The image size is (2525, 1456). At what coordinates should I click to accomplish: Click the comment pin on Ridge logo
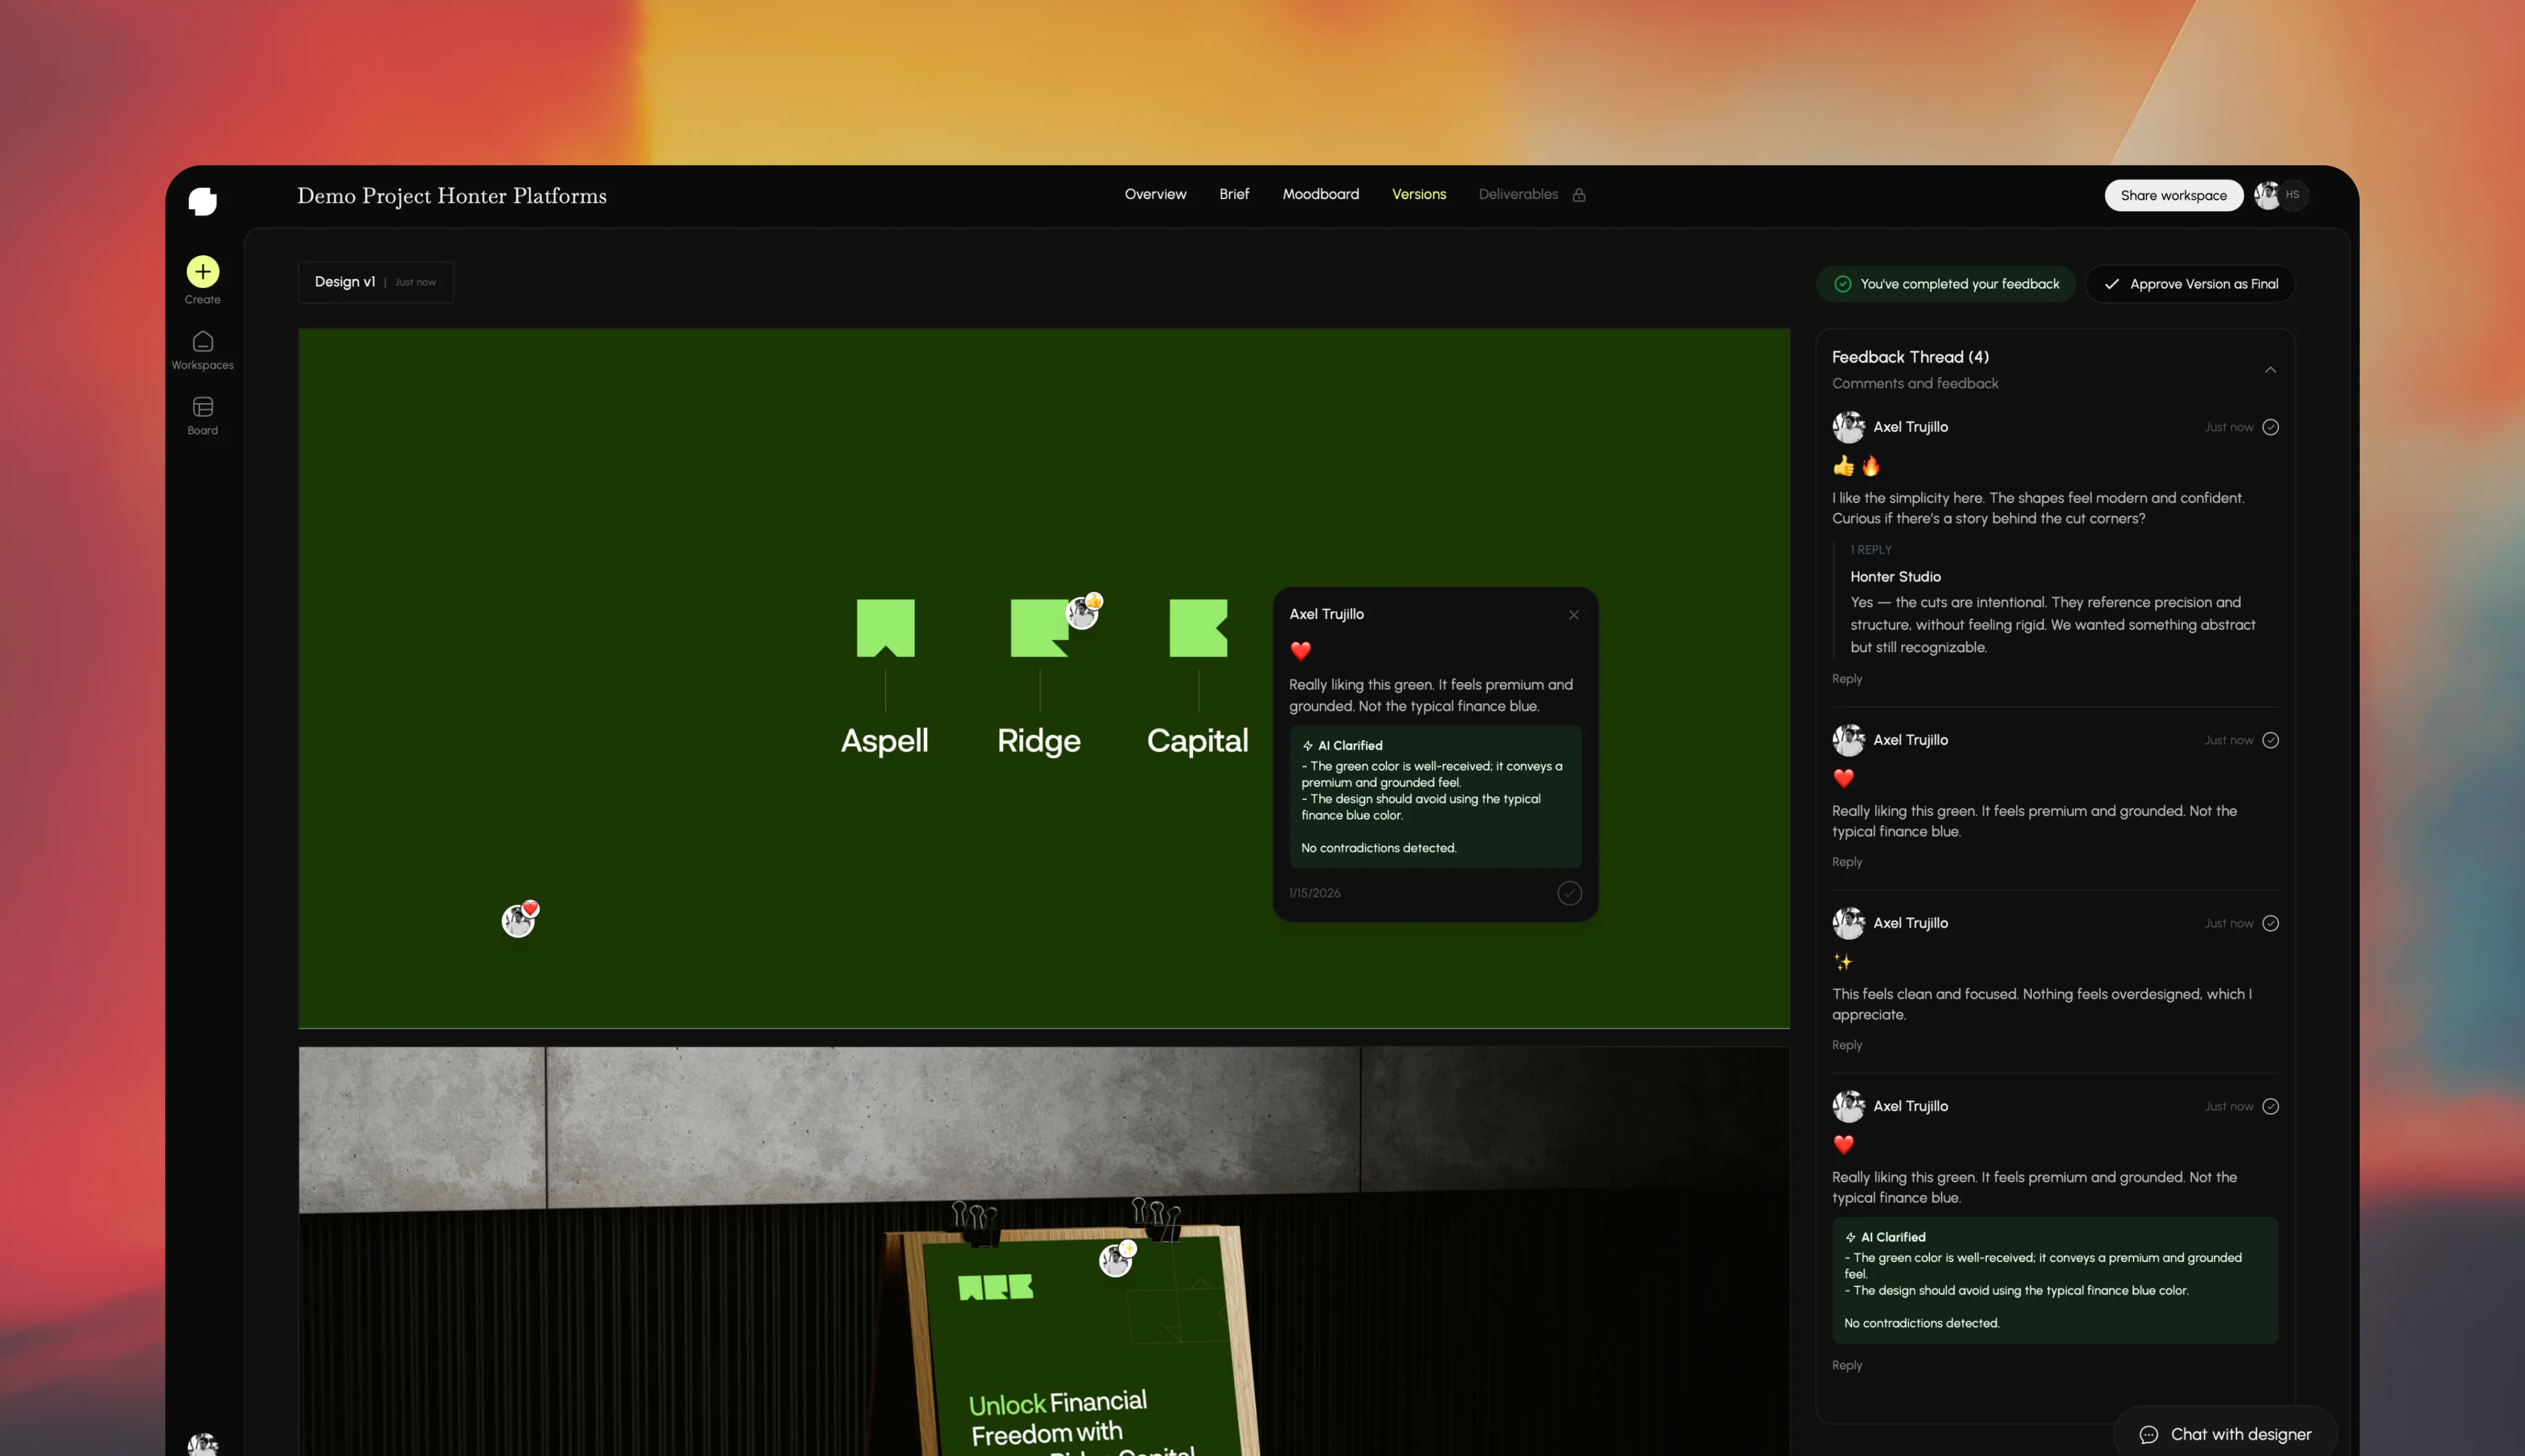1082,612
